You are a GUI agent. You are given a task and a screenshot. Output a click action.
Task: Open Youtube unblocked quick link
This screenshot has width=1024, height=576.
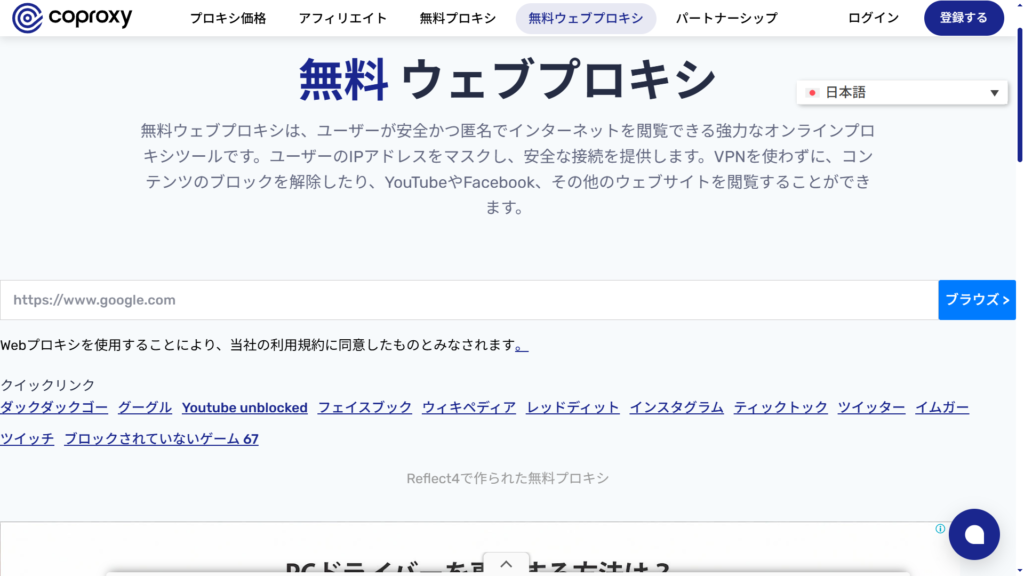(x=244, y=407)
